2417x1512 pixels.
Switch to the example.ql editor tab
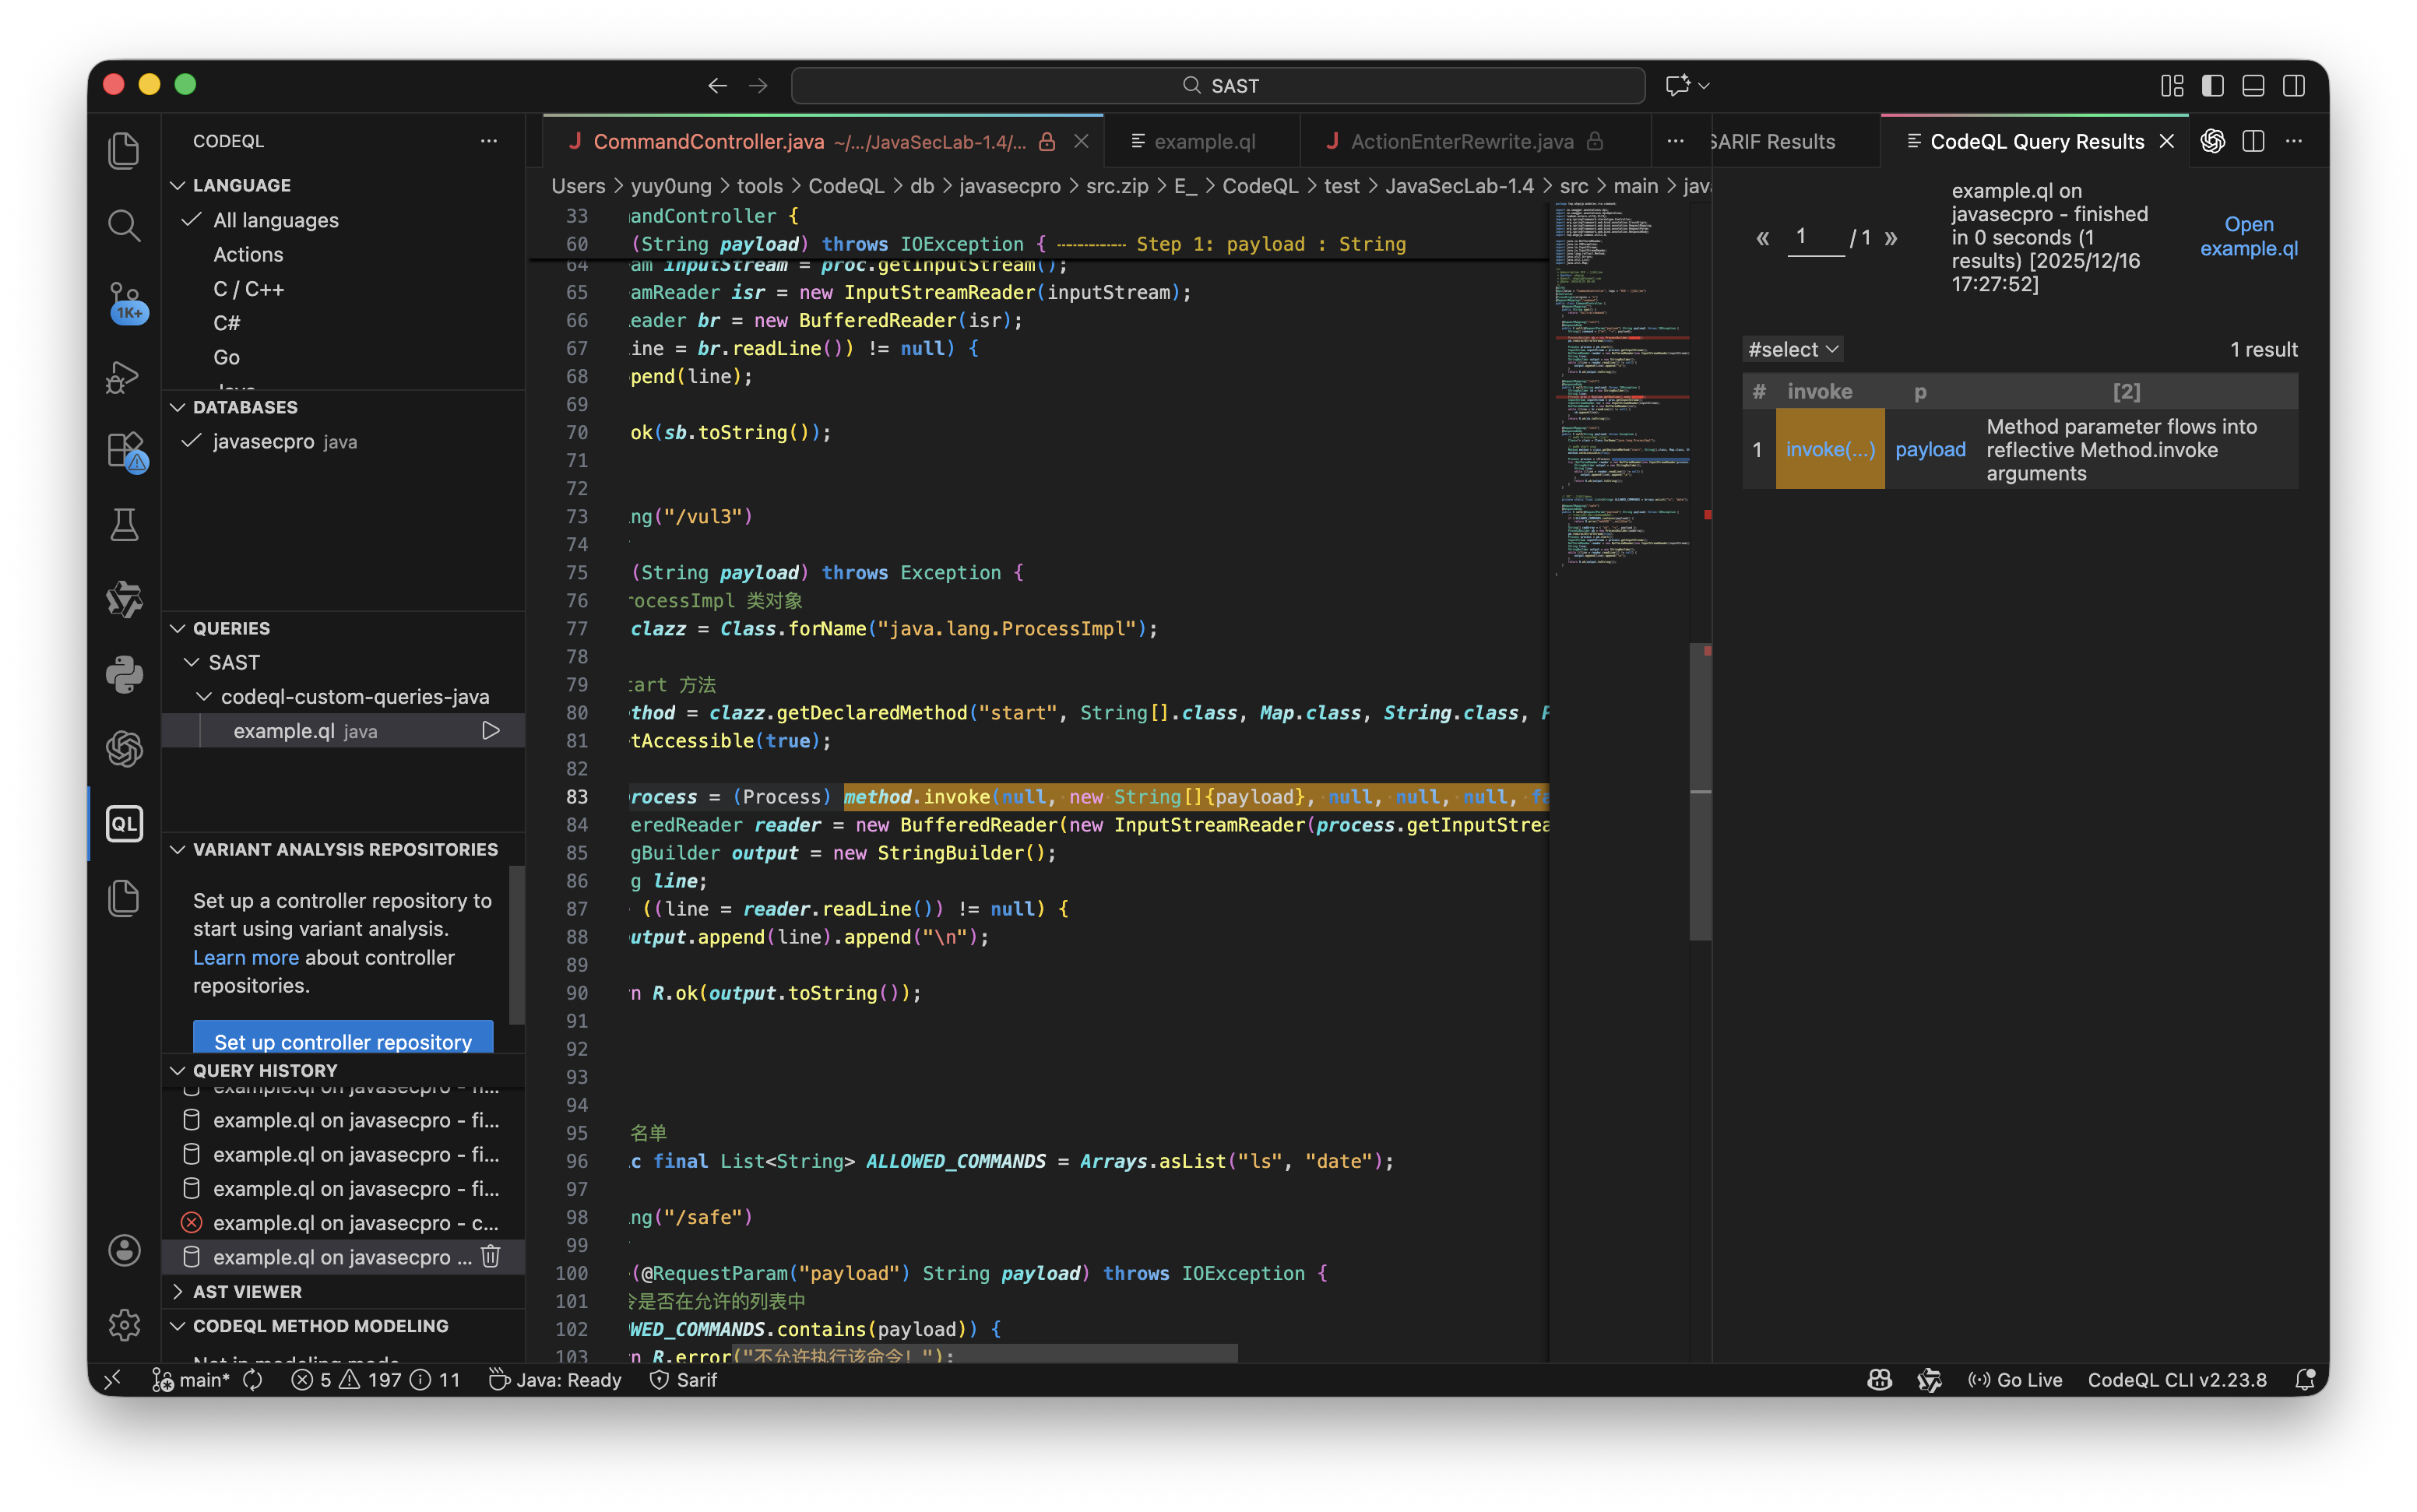(1203, 142)
